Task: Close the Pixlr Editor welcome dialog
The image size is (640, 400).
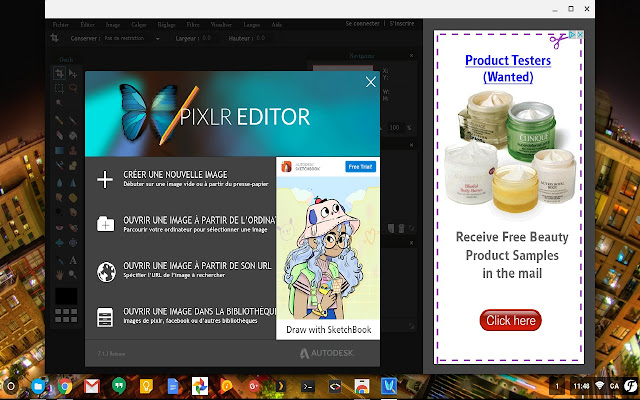Action: coord(371,82)
